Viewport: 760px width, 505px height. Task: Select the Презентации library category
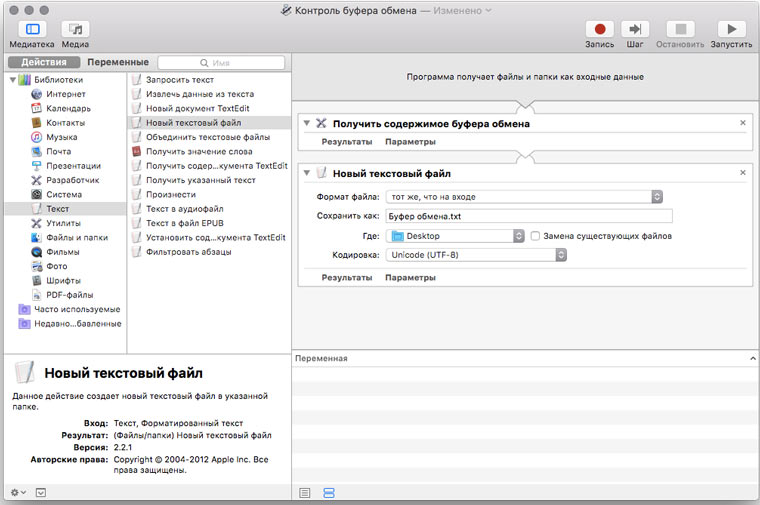tap(73, 166)
